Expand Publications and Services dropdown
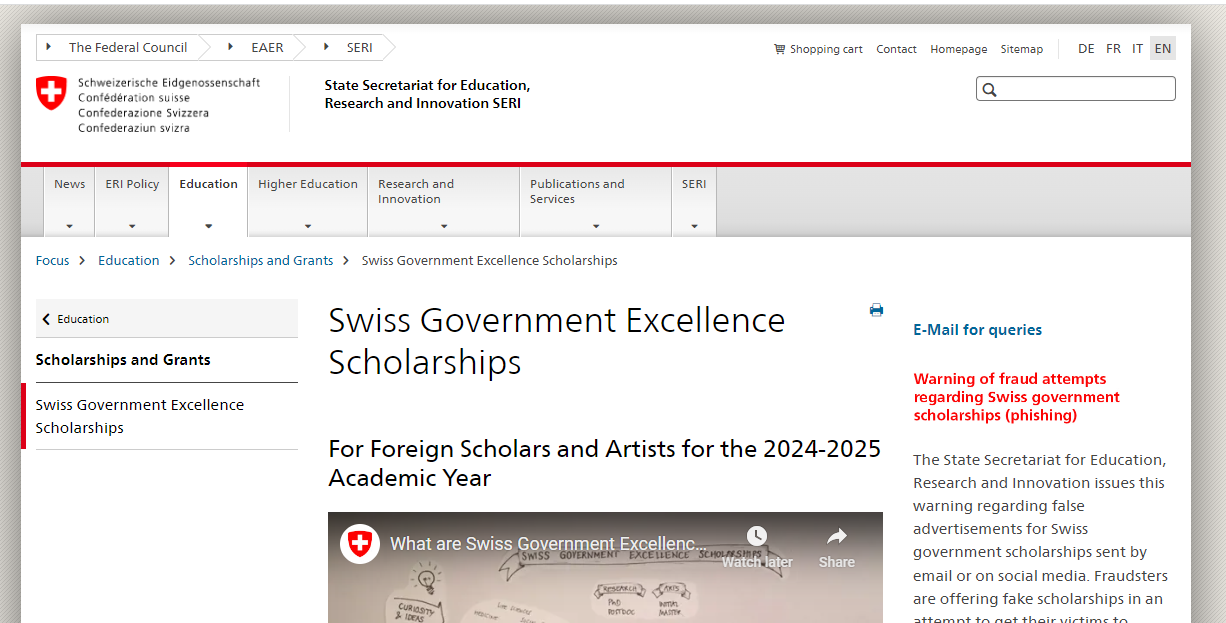The height and width of the screenshot is (623, 1226). point(595,202)
